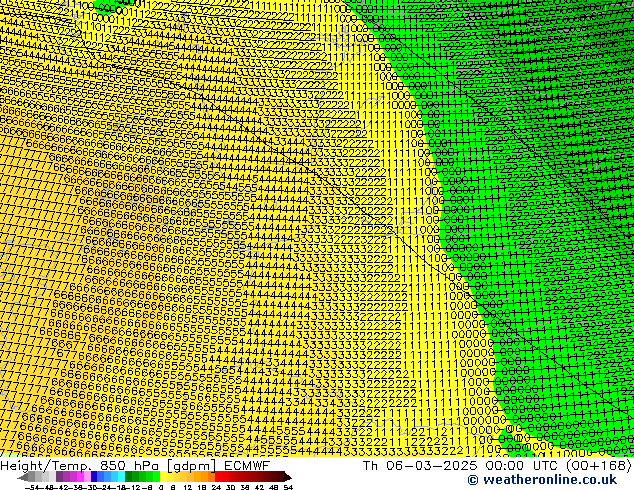Image resolution: width=634 pixels, height=490 pixels.
Task: Click the gray left arrow of color scale
Action: pos(22,477)
